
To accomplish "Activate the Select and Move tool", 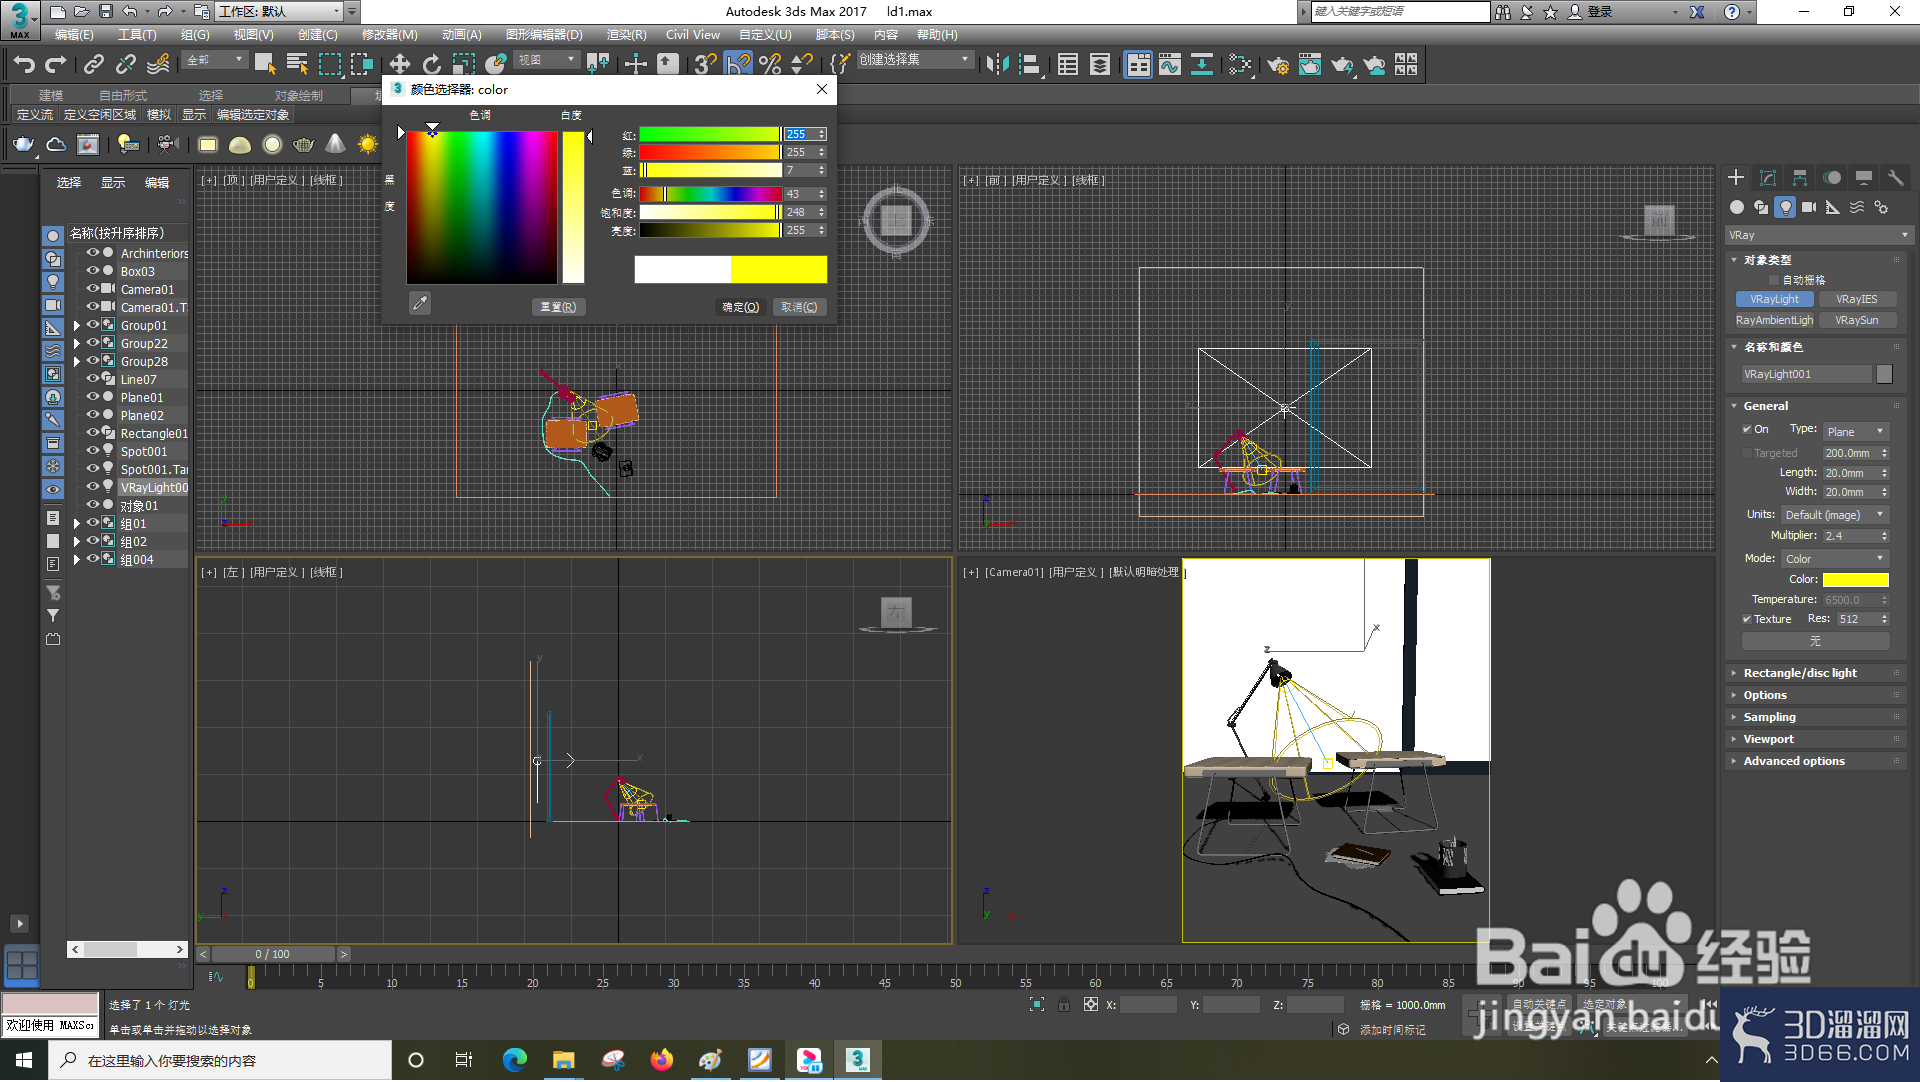I will point(400,65).
